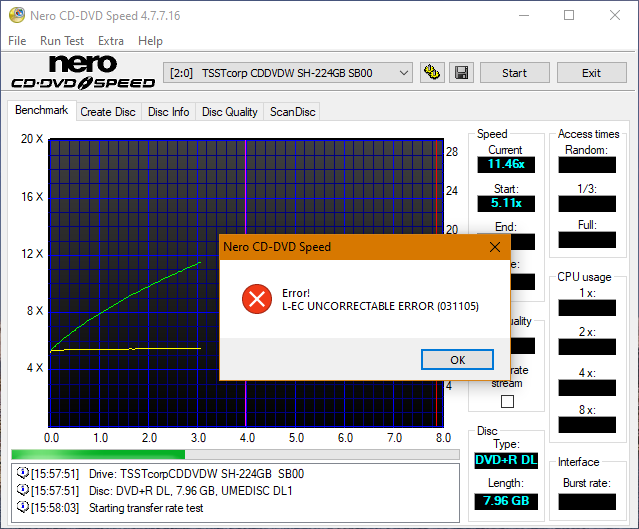Click the info icon beside Starting transfer rate test

tap(22, 507)
